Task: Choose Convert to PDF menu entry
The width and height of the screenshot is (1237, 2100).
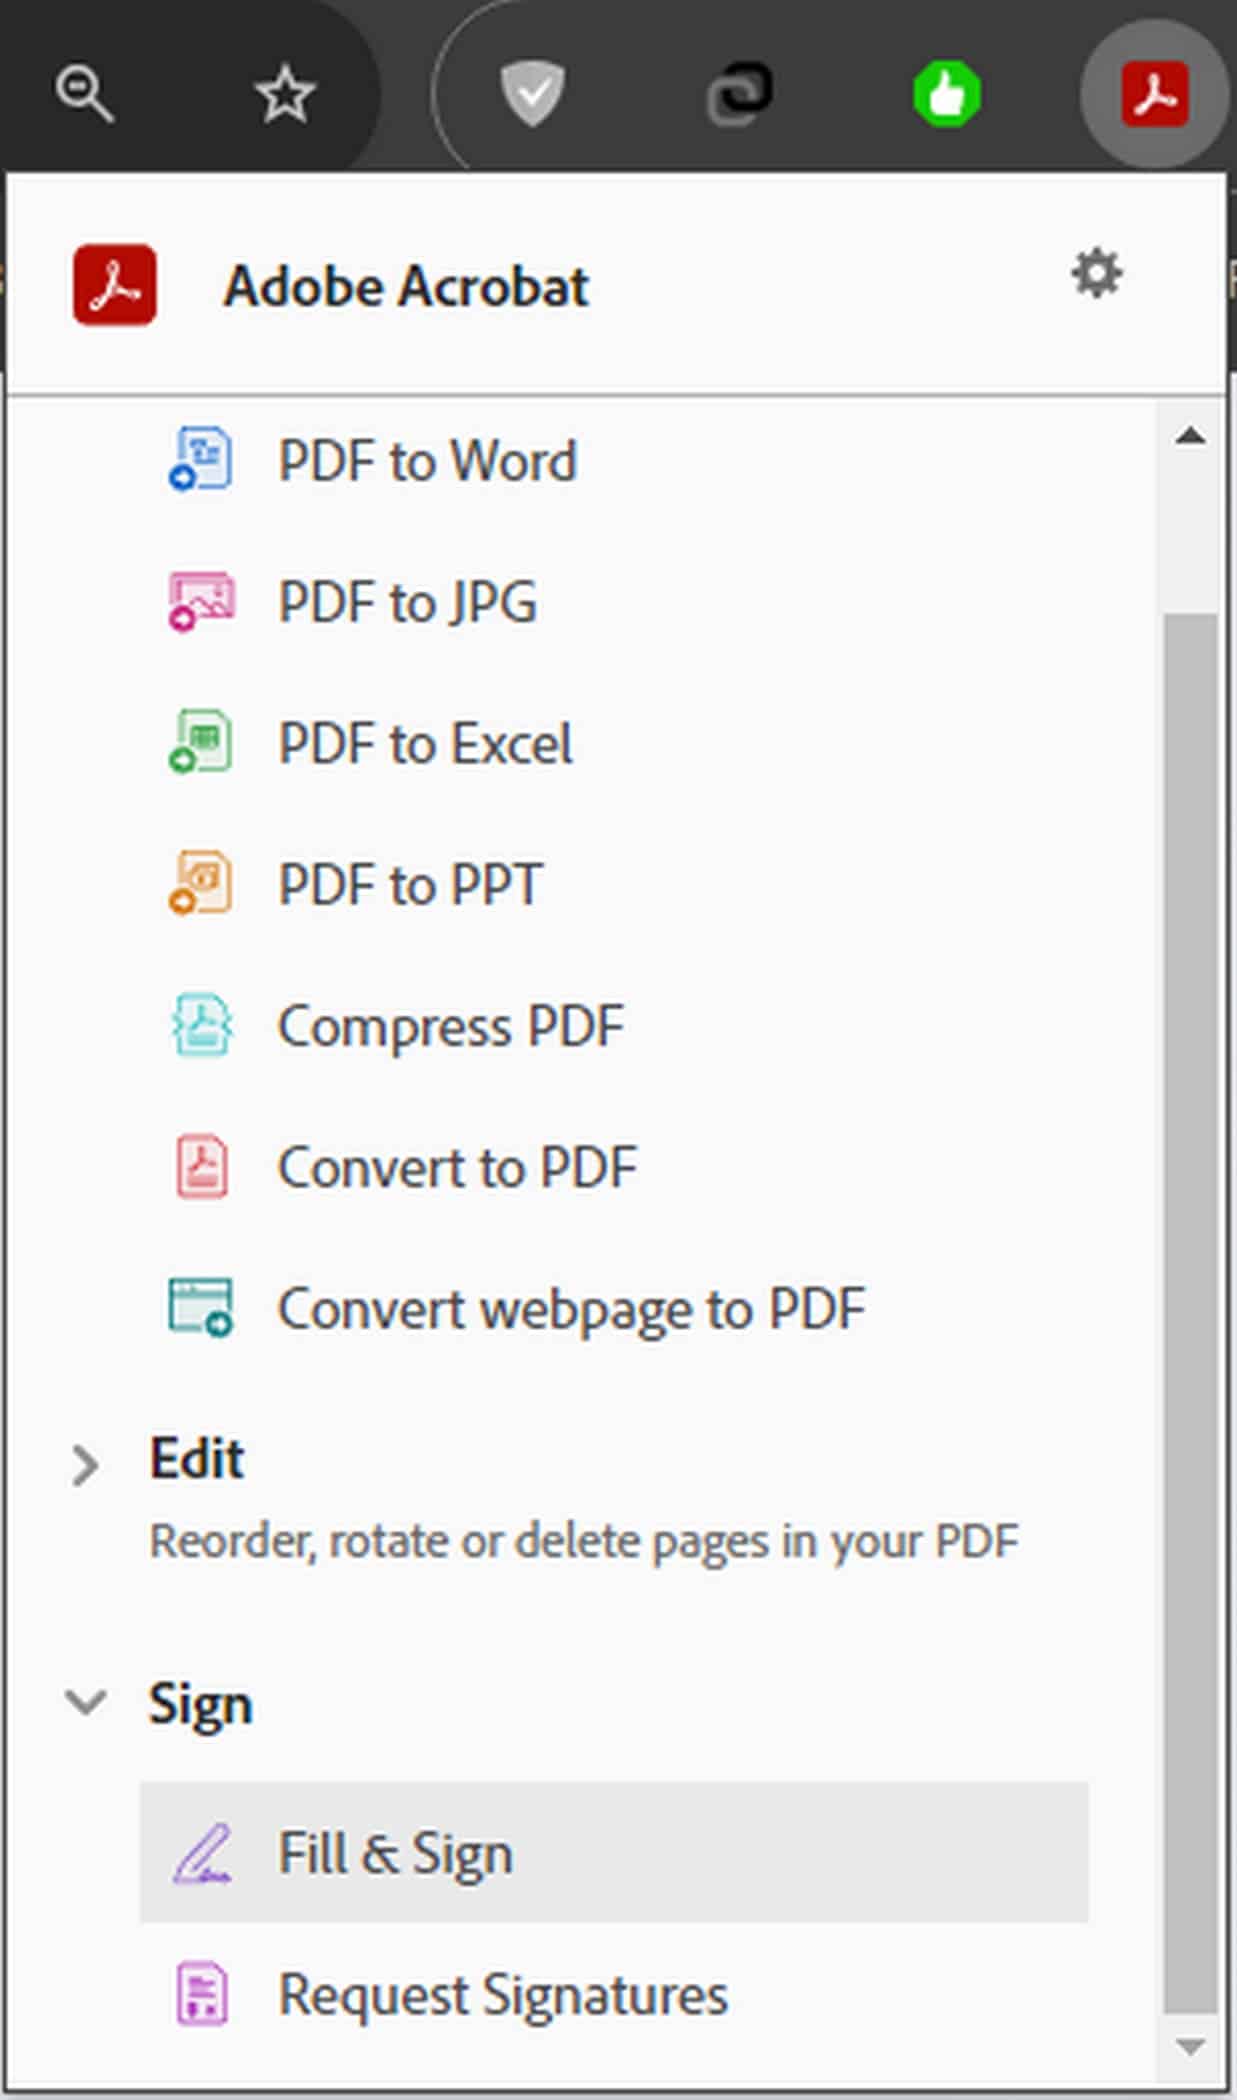Action: (457, 1166)
